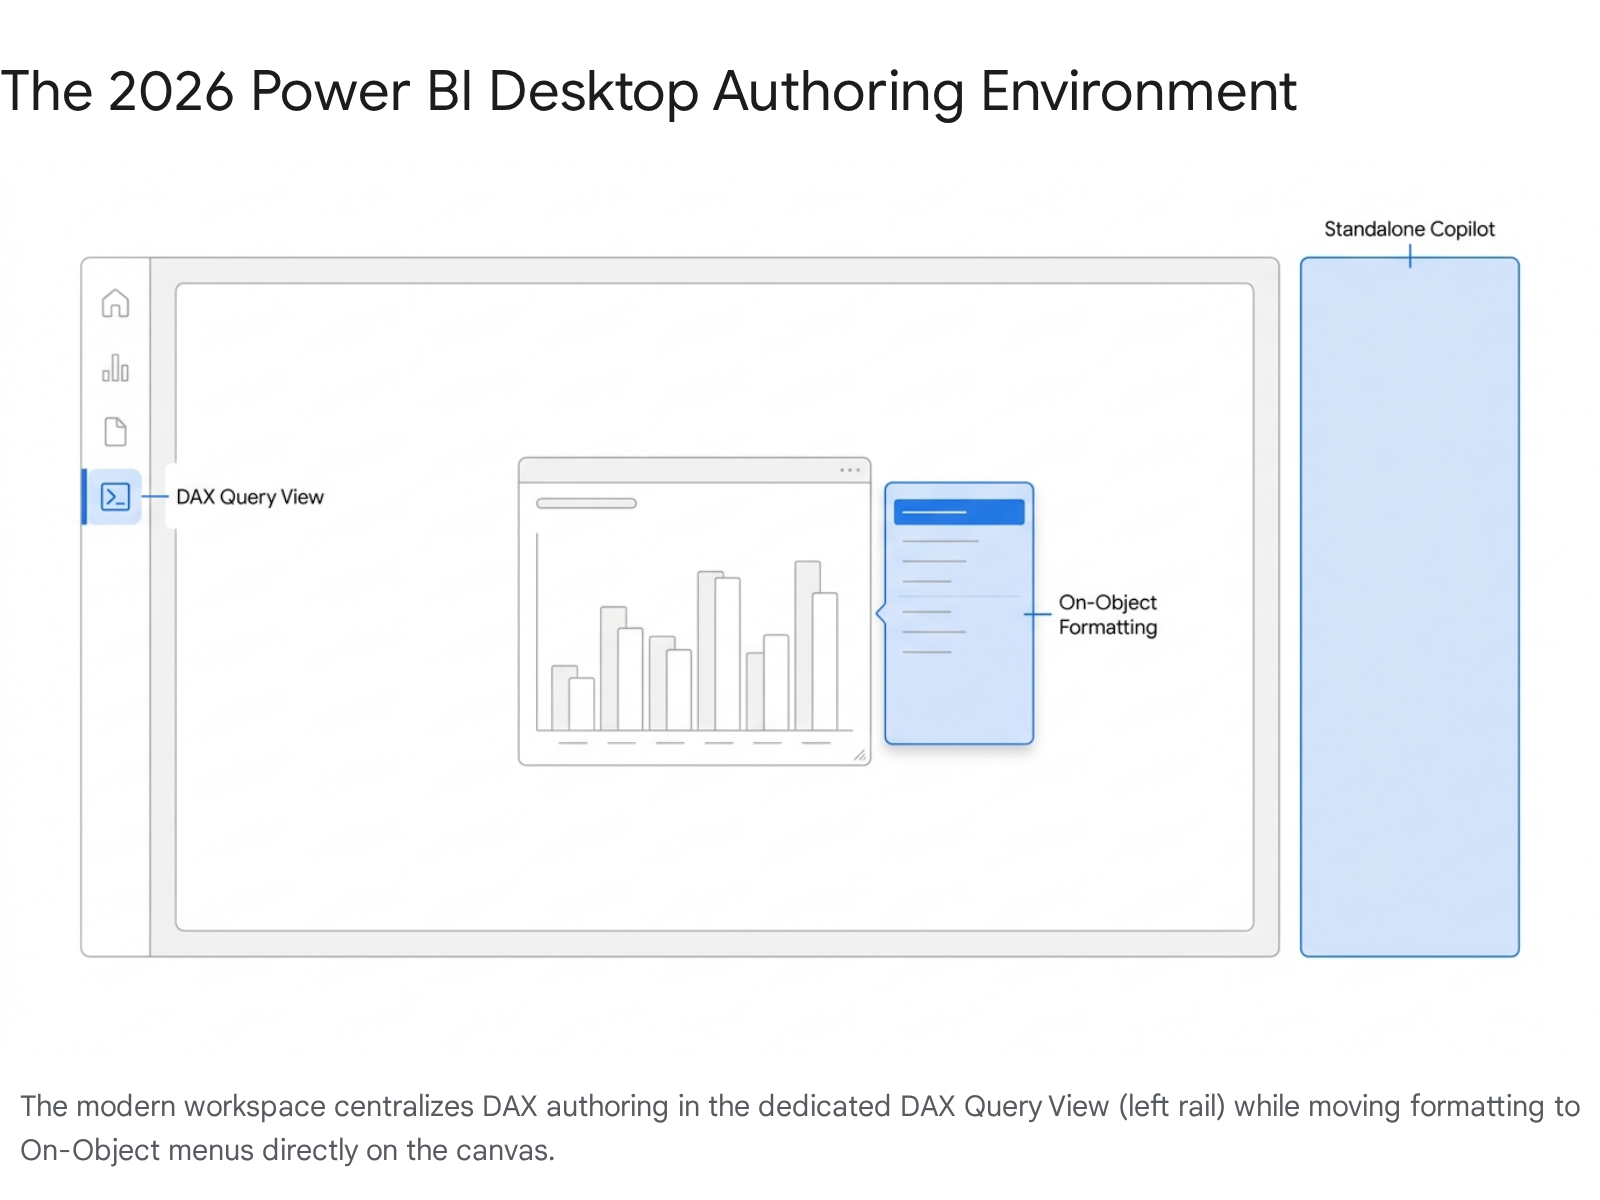
Task: Click the chart visual's three-dot menu
Action: tap(850, 470)
